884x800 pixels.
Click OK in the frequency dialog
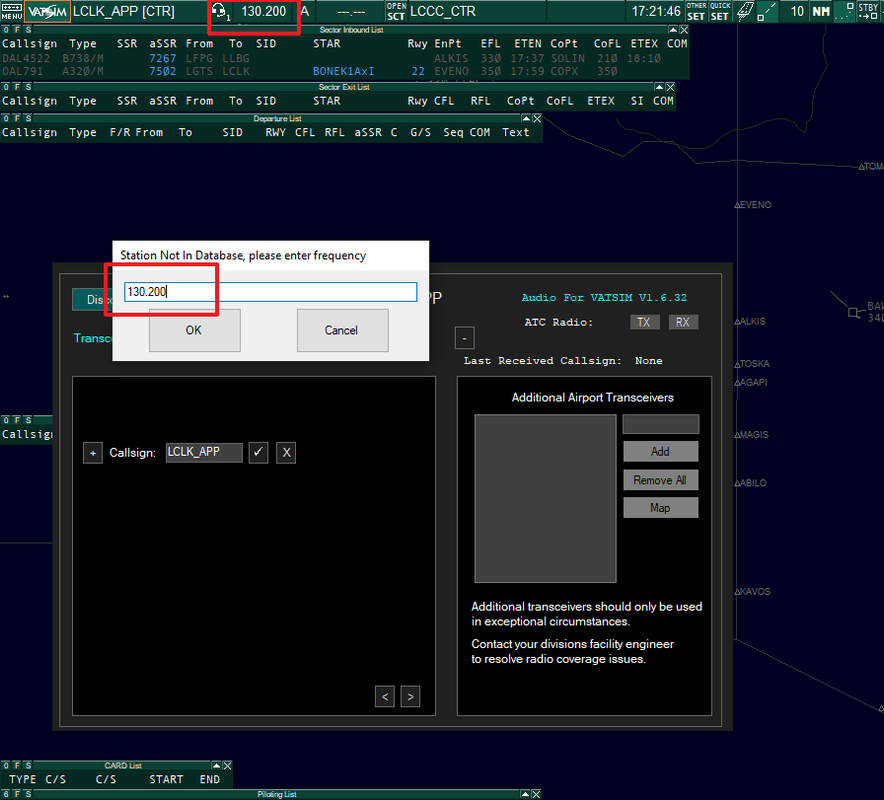(195, 330)
